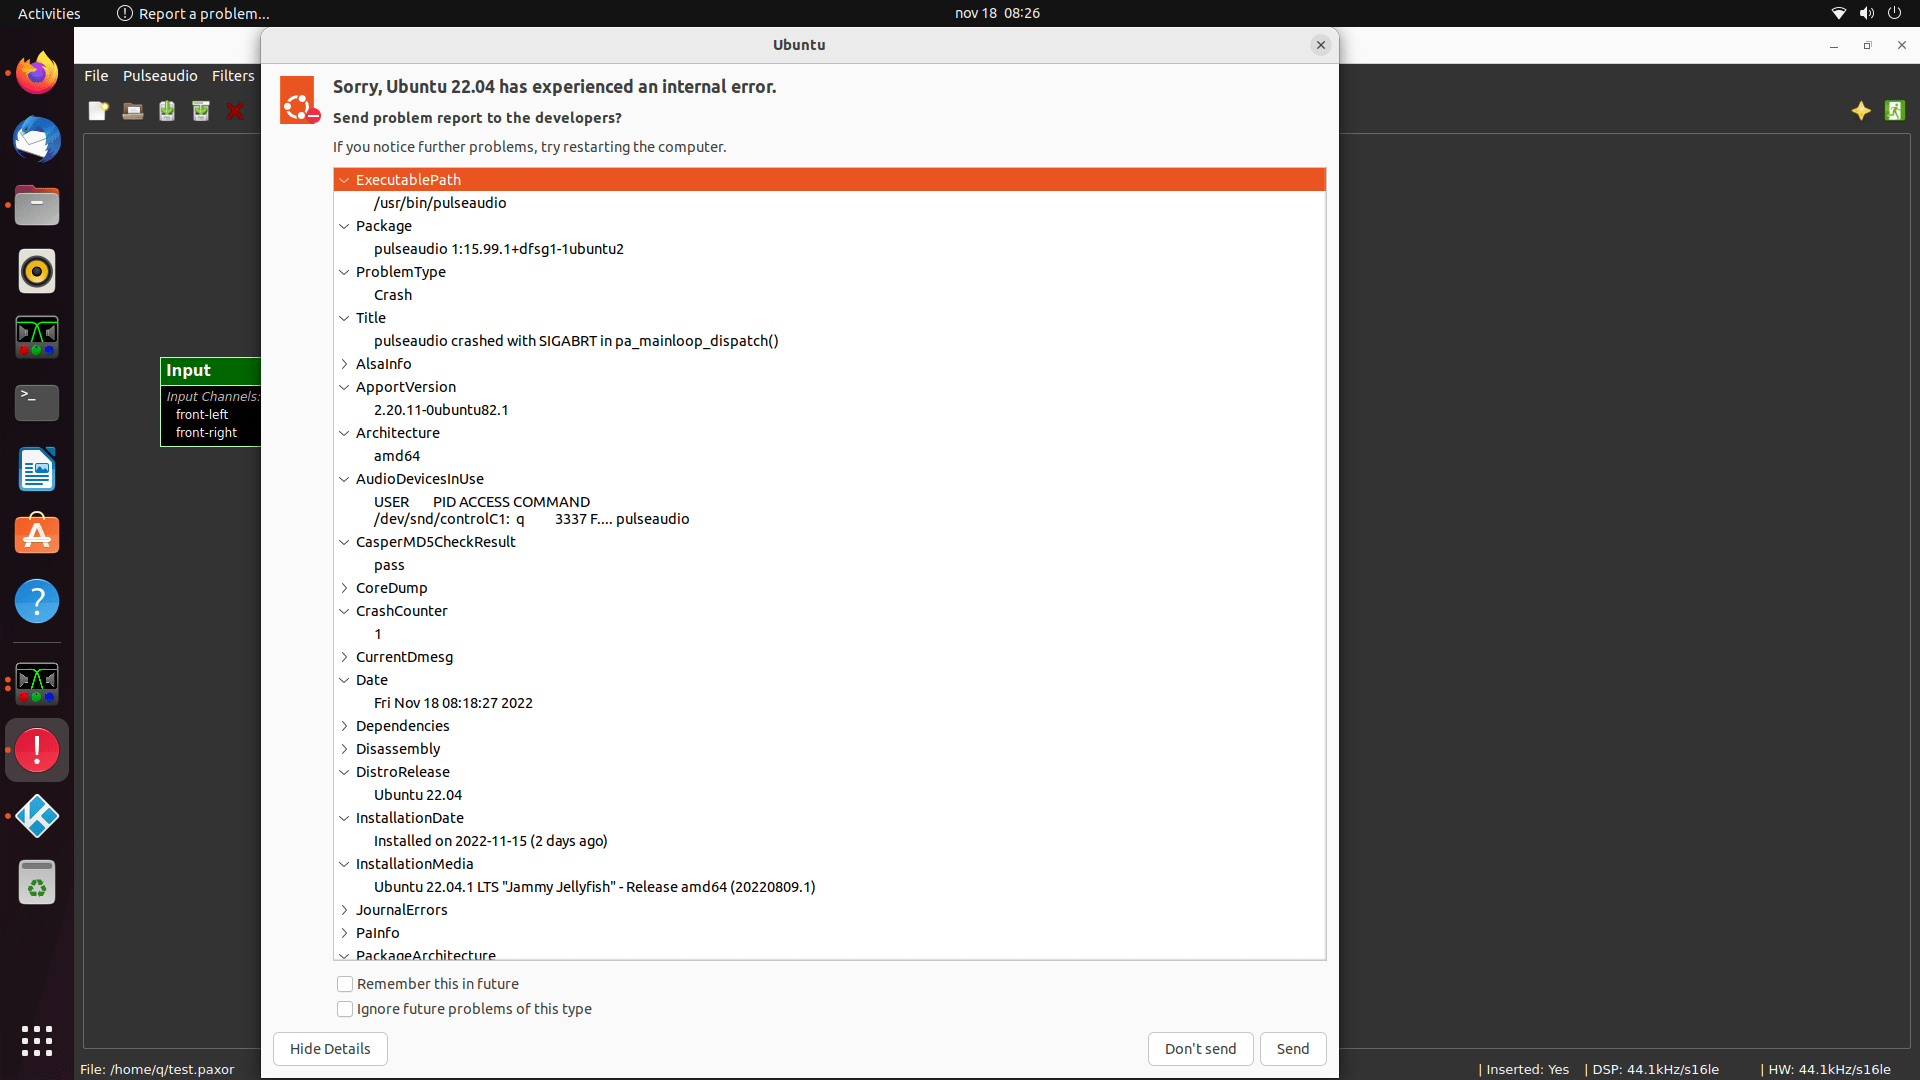Collapse the AudioDevicesInUse entry
Viewport: 1920px width, 1080px height.
pyautogui.click(x=344, y=479)
